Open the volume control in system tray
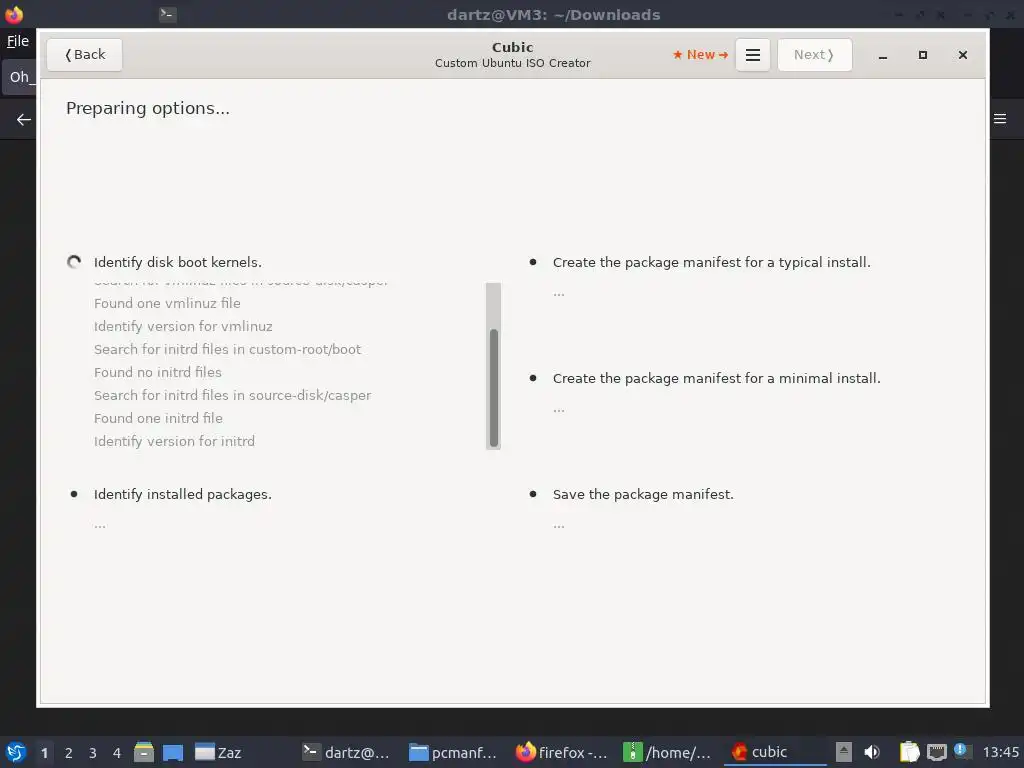Image resolution: width=1024 pixels, height=768 pixels. click(x=872, y=752)
